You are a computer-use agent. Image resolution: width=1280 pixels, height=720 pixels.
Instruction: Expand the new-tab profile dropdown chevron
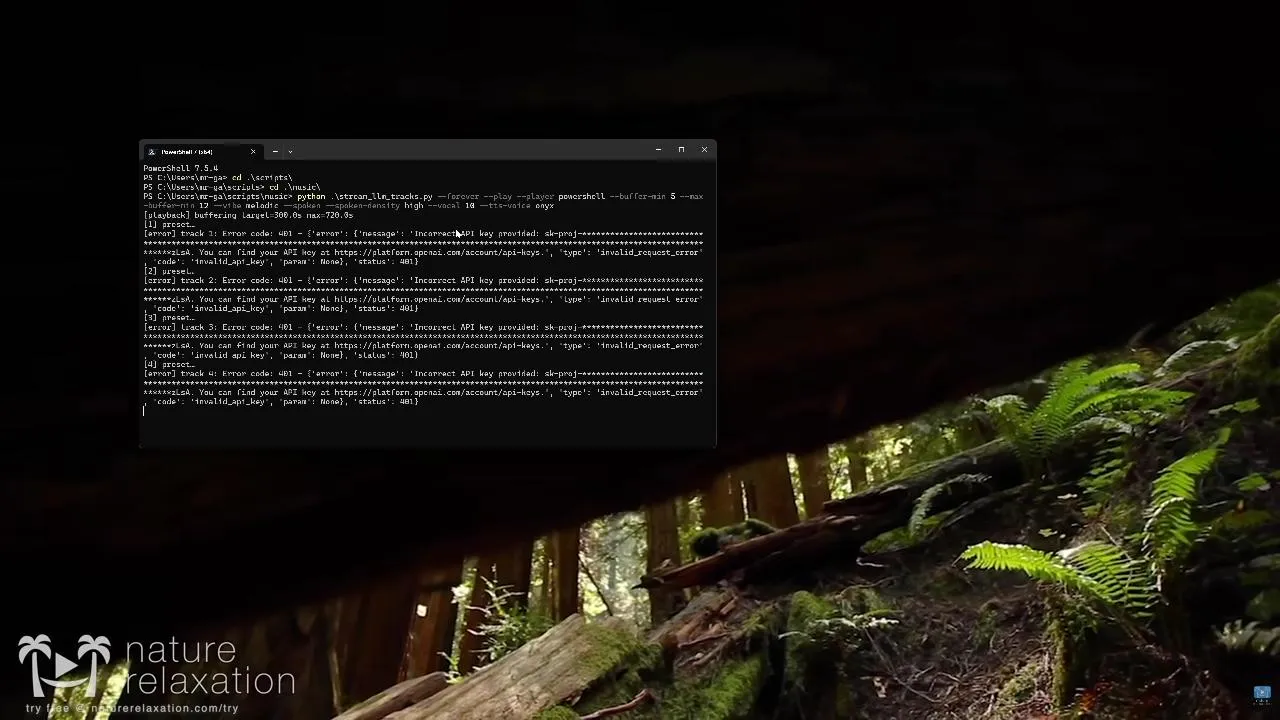290,152
